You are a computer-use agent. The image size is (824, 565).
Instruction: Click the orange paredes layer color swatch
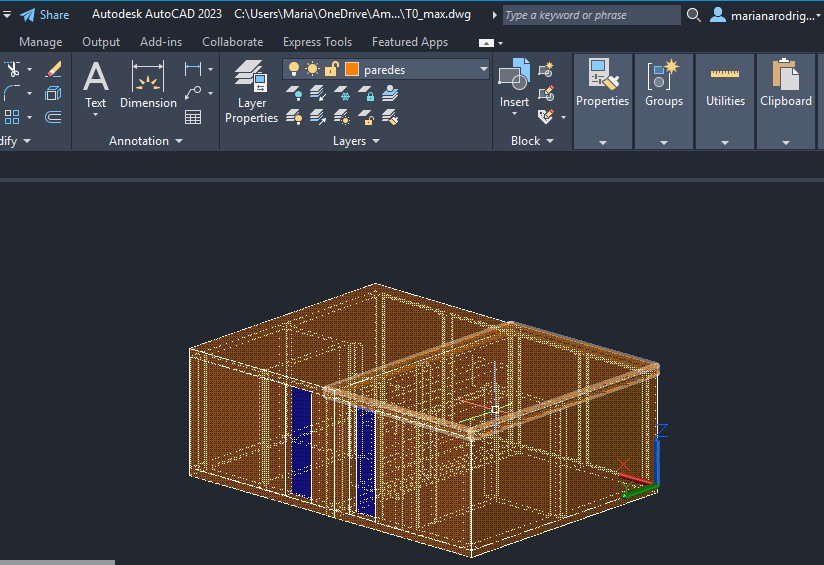tap(352, 69)
